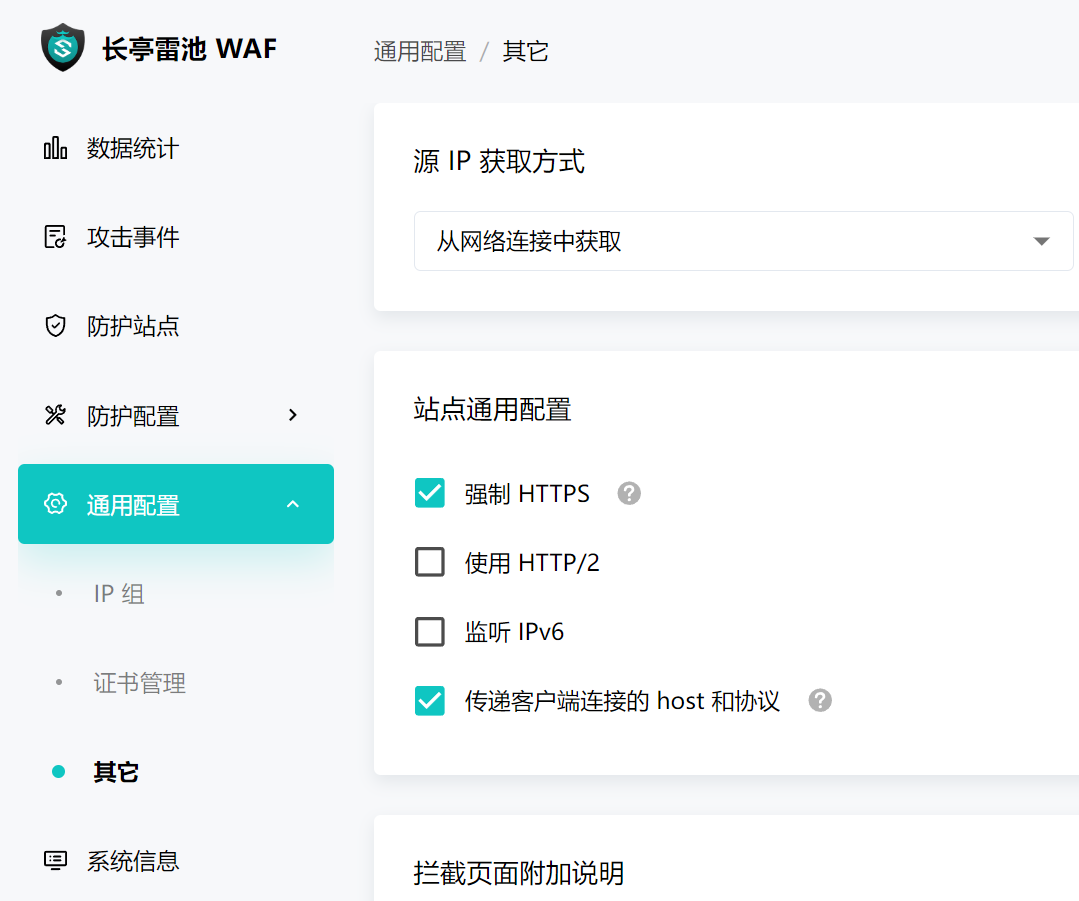Screen dimensions: 1079x901
Task: Uncheck 传递客户端连接的 host 和协议 checkbox
Action: [x=430, y=701]
